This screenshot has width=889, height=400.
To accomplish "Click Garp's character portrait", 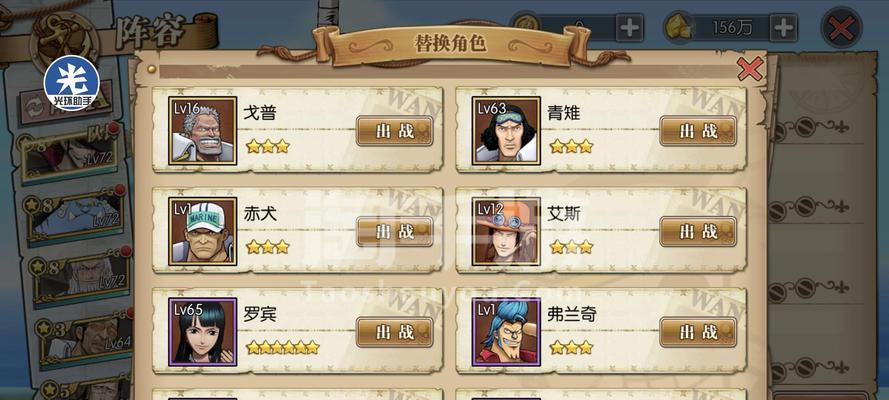I will coord(202,131).
